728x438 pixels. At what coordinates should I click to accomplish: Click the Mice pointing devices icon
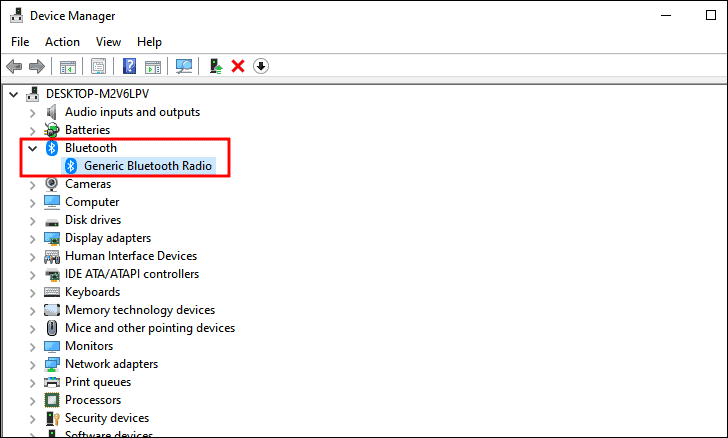pos(52,328)
